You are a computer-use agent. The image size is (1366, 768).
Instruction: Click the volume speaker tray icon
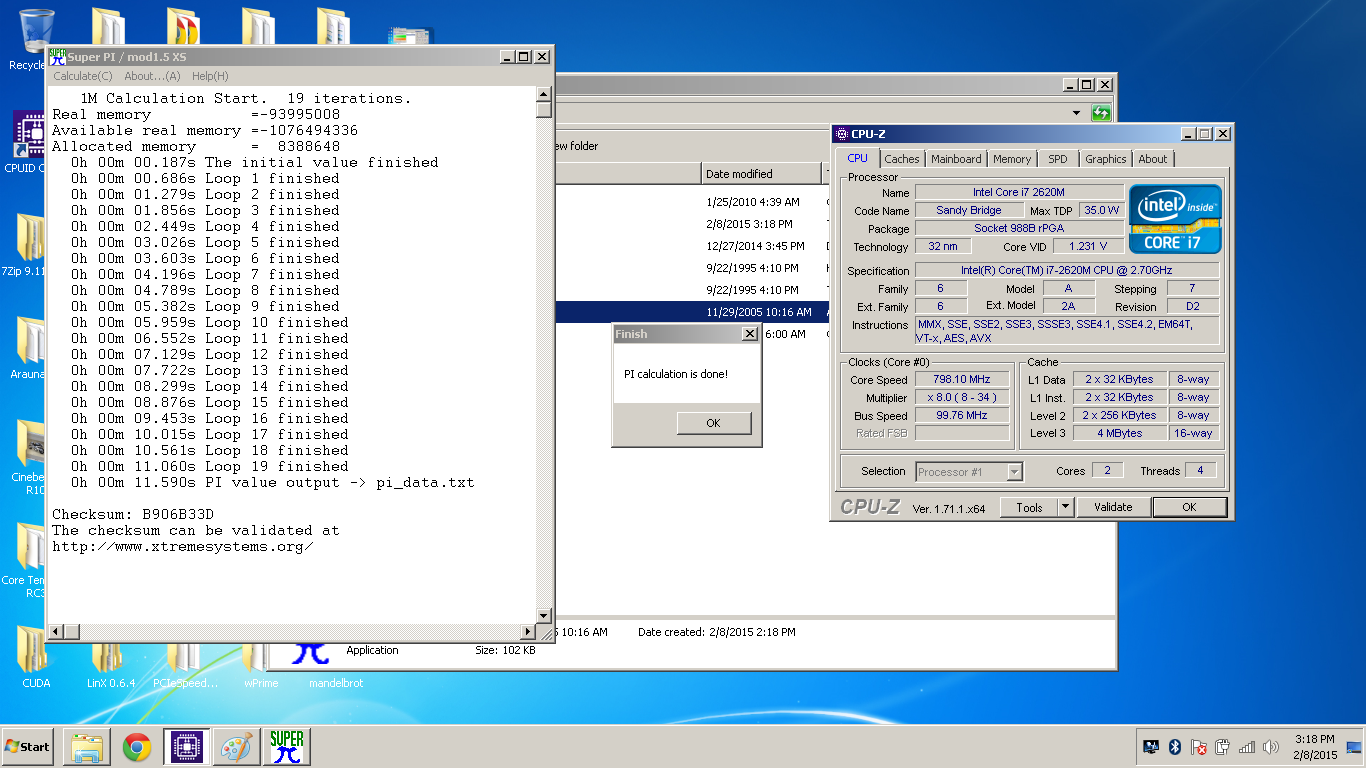[1270, 747]
